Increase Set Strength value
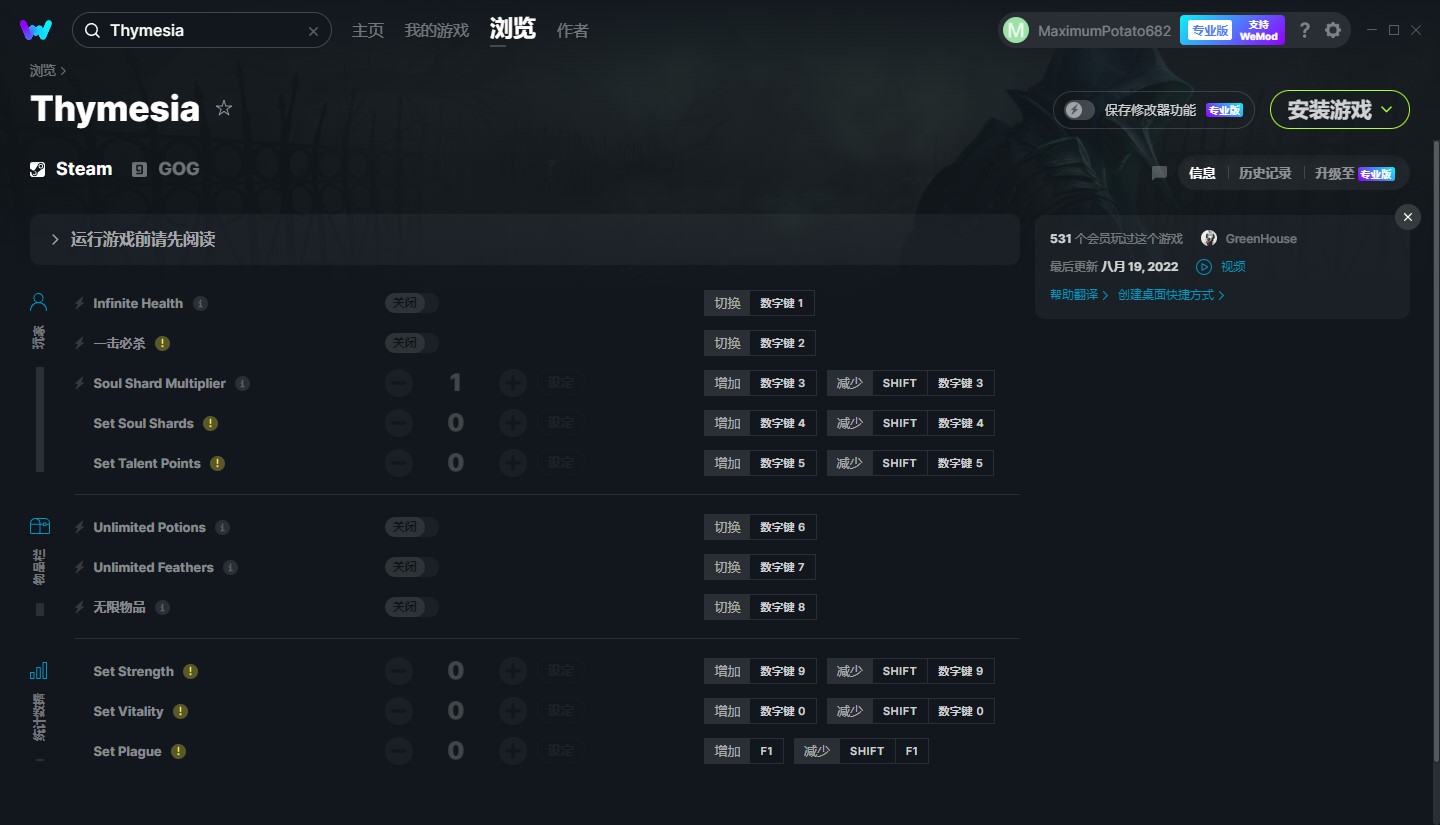 pos(513,671)
